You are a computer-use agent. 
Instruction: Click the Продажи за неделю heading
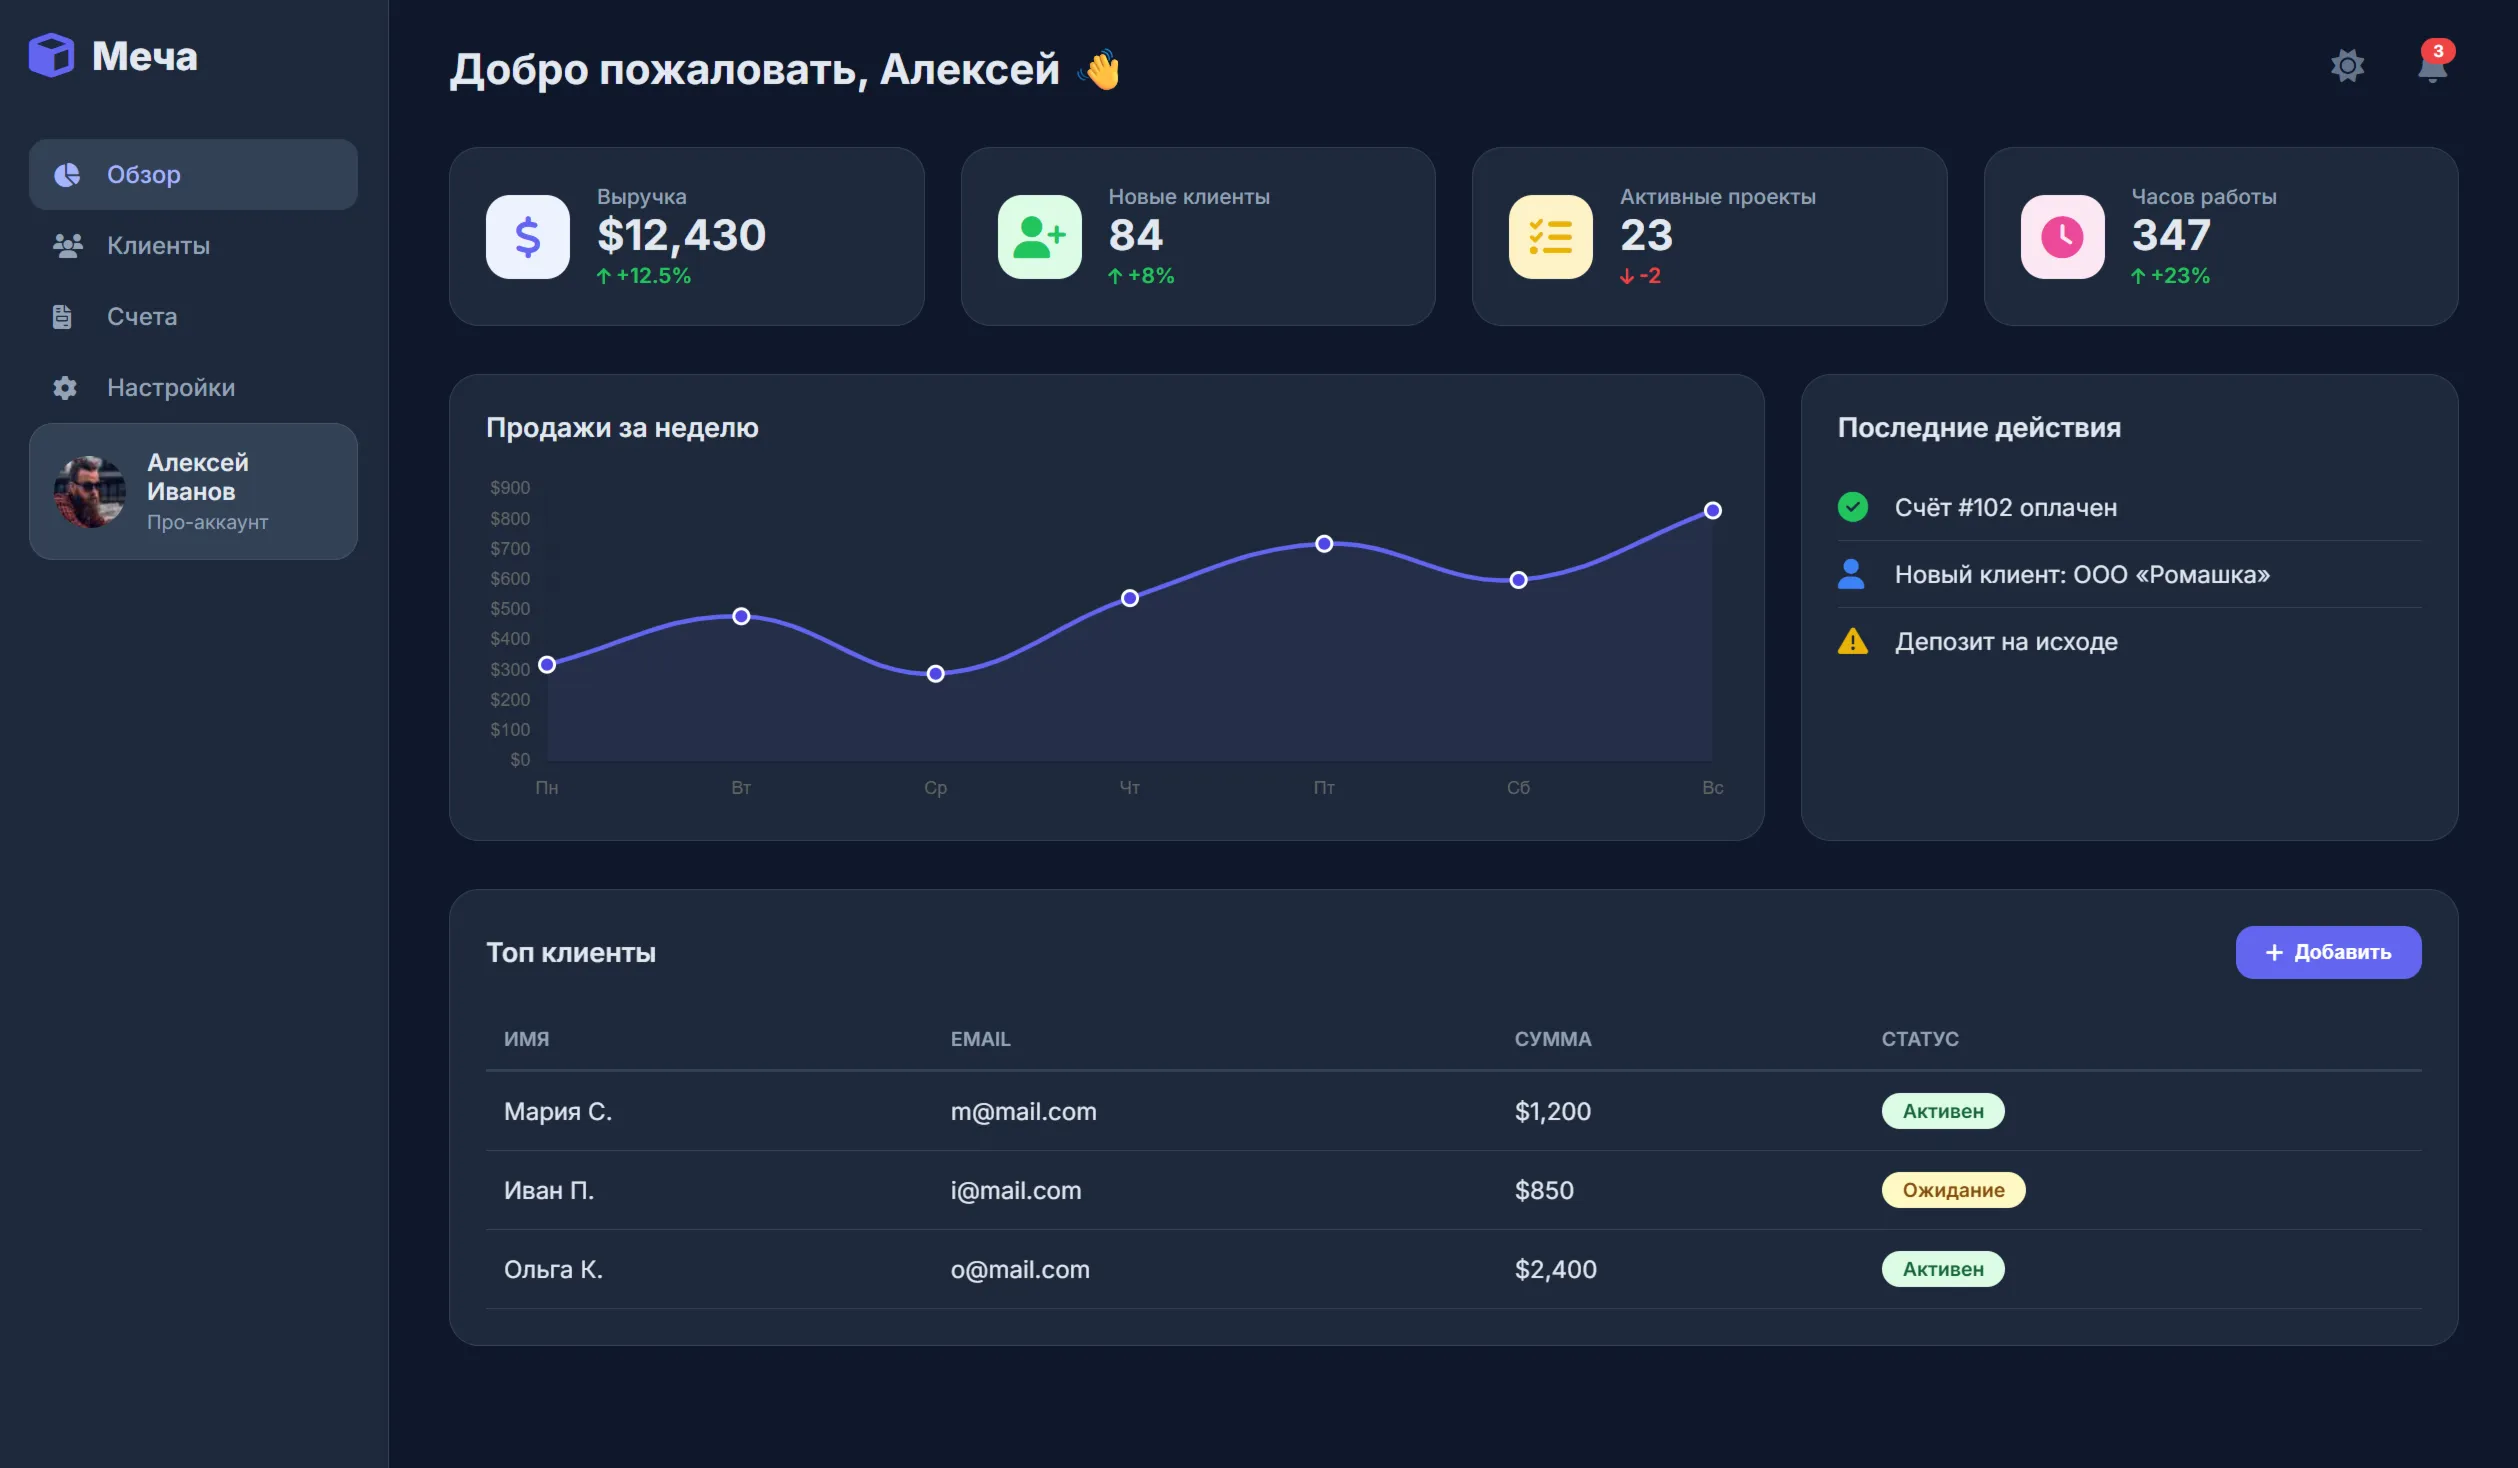pyautogui.click(x=622, y=428)
